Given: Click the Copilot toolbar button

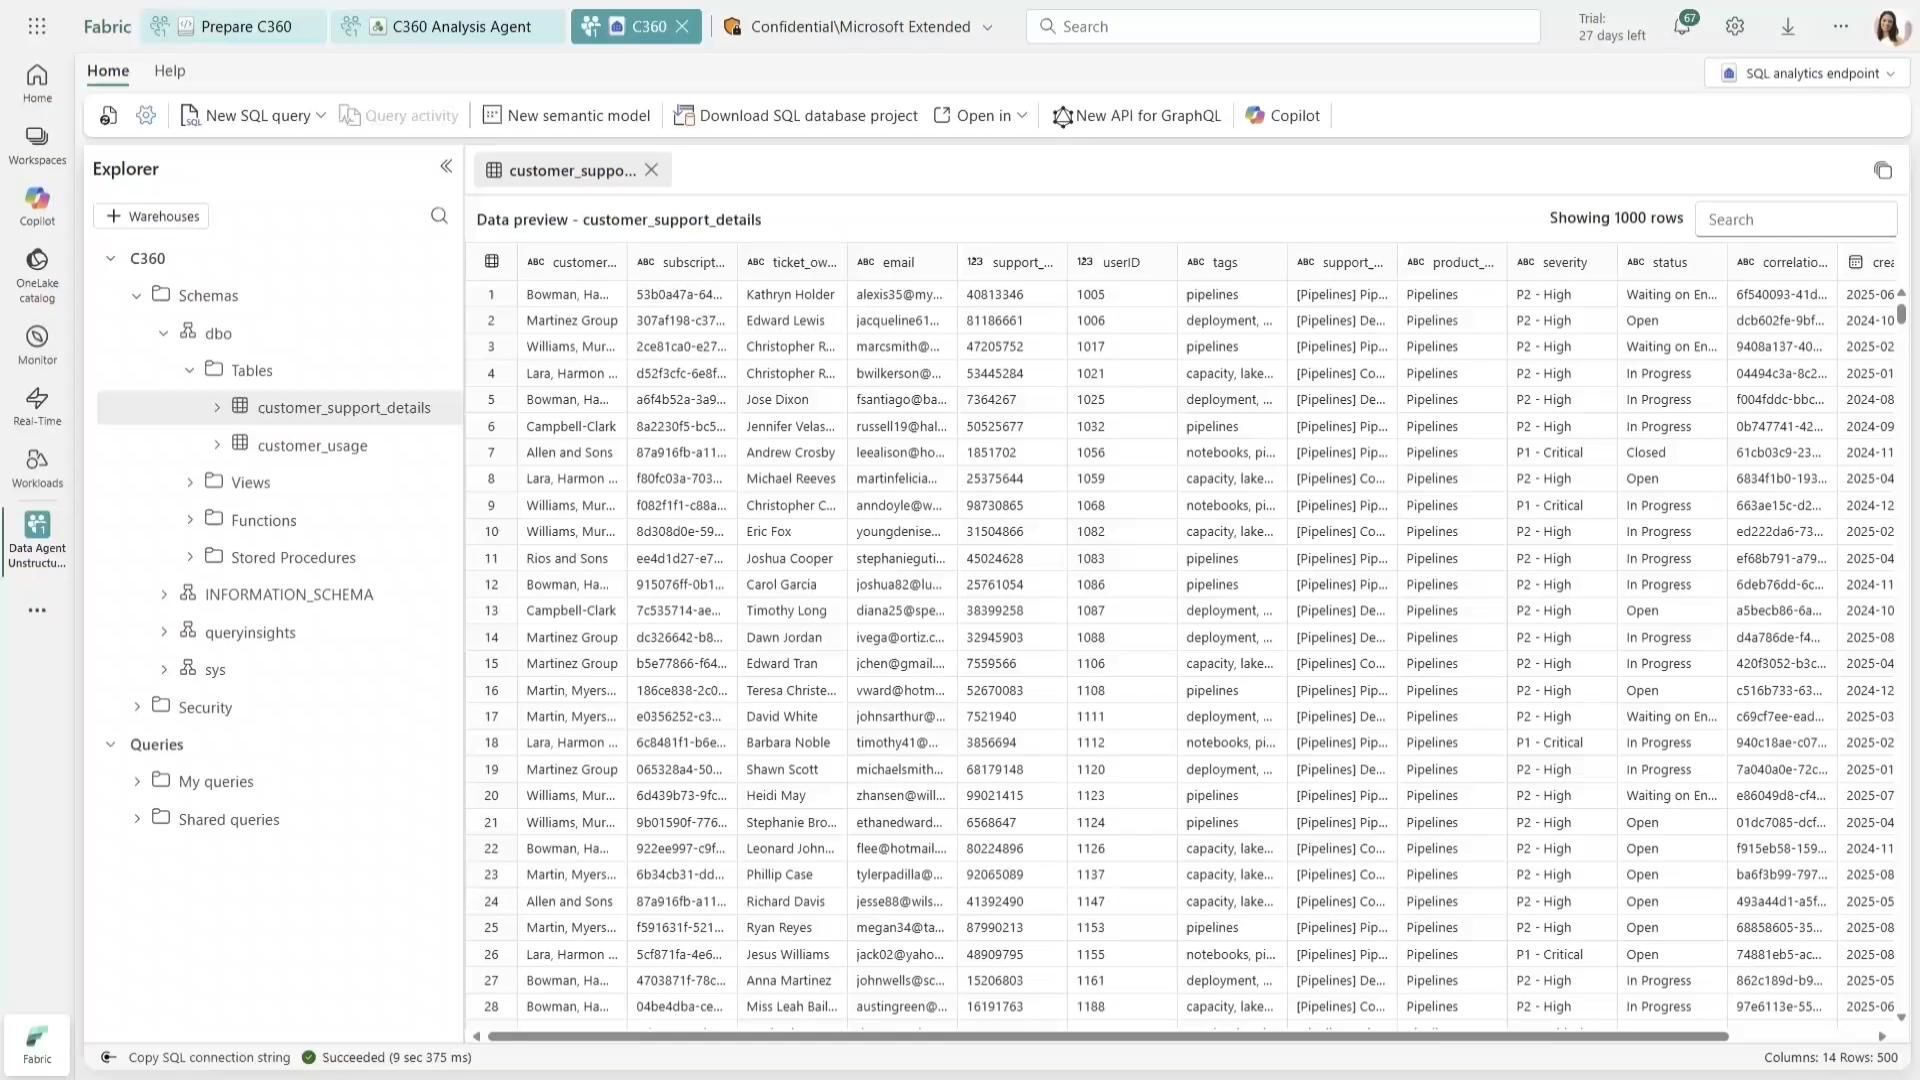Looking at the screenshot, I should click(1283, 116).
